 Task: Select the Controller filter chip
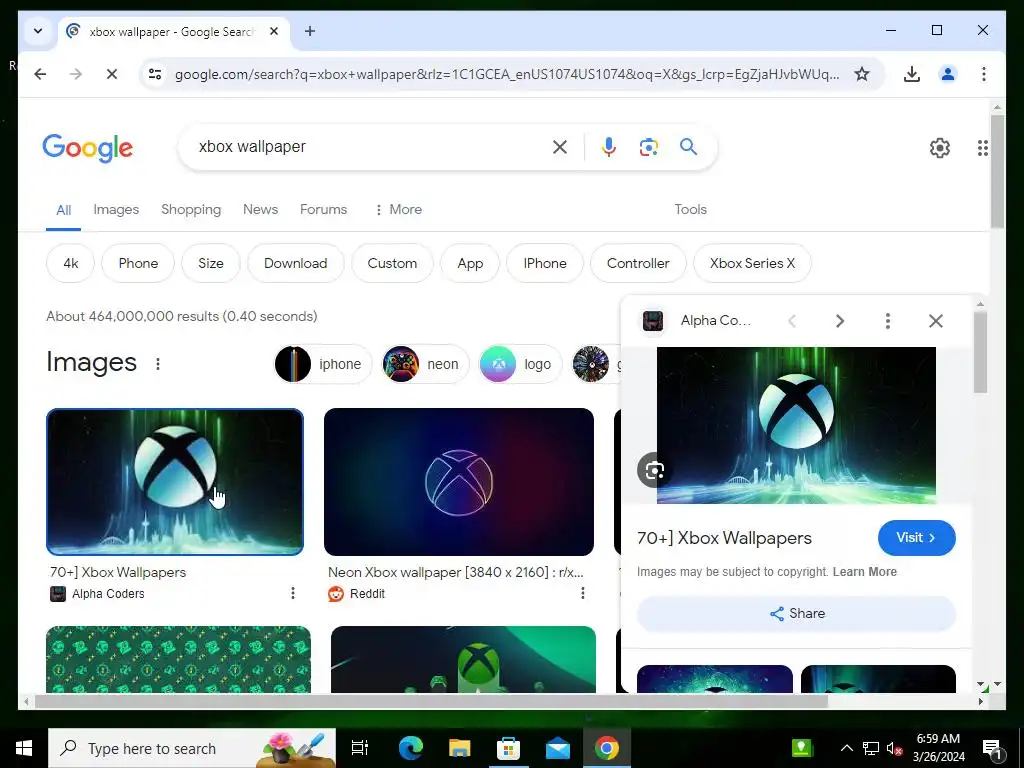pyautogui.click(x=638, y=263)
